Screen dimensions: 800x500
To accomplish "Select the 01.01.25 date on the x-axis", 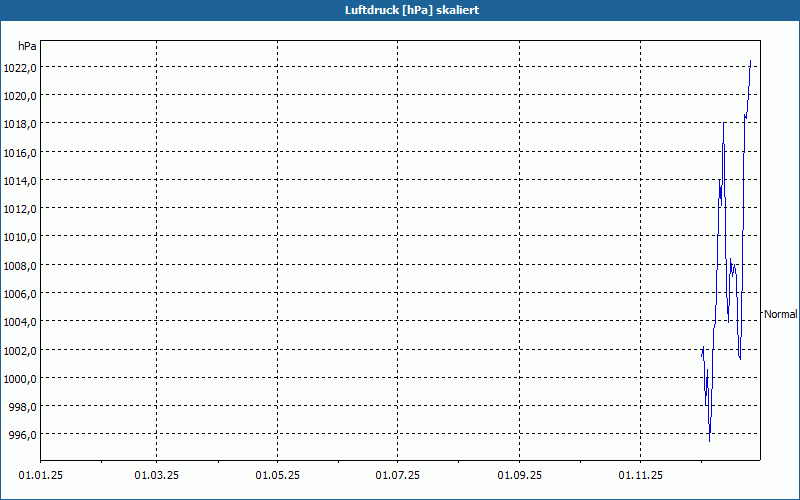I will (40, 473).
